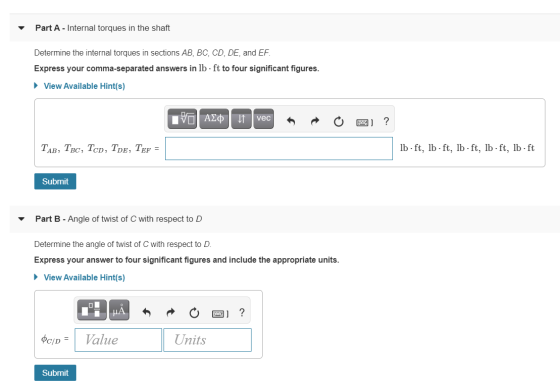The width and height of the screenshot is (560, 392).
Task: Open the µÅ units symbols palette
Action: tap(119, 310)
